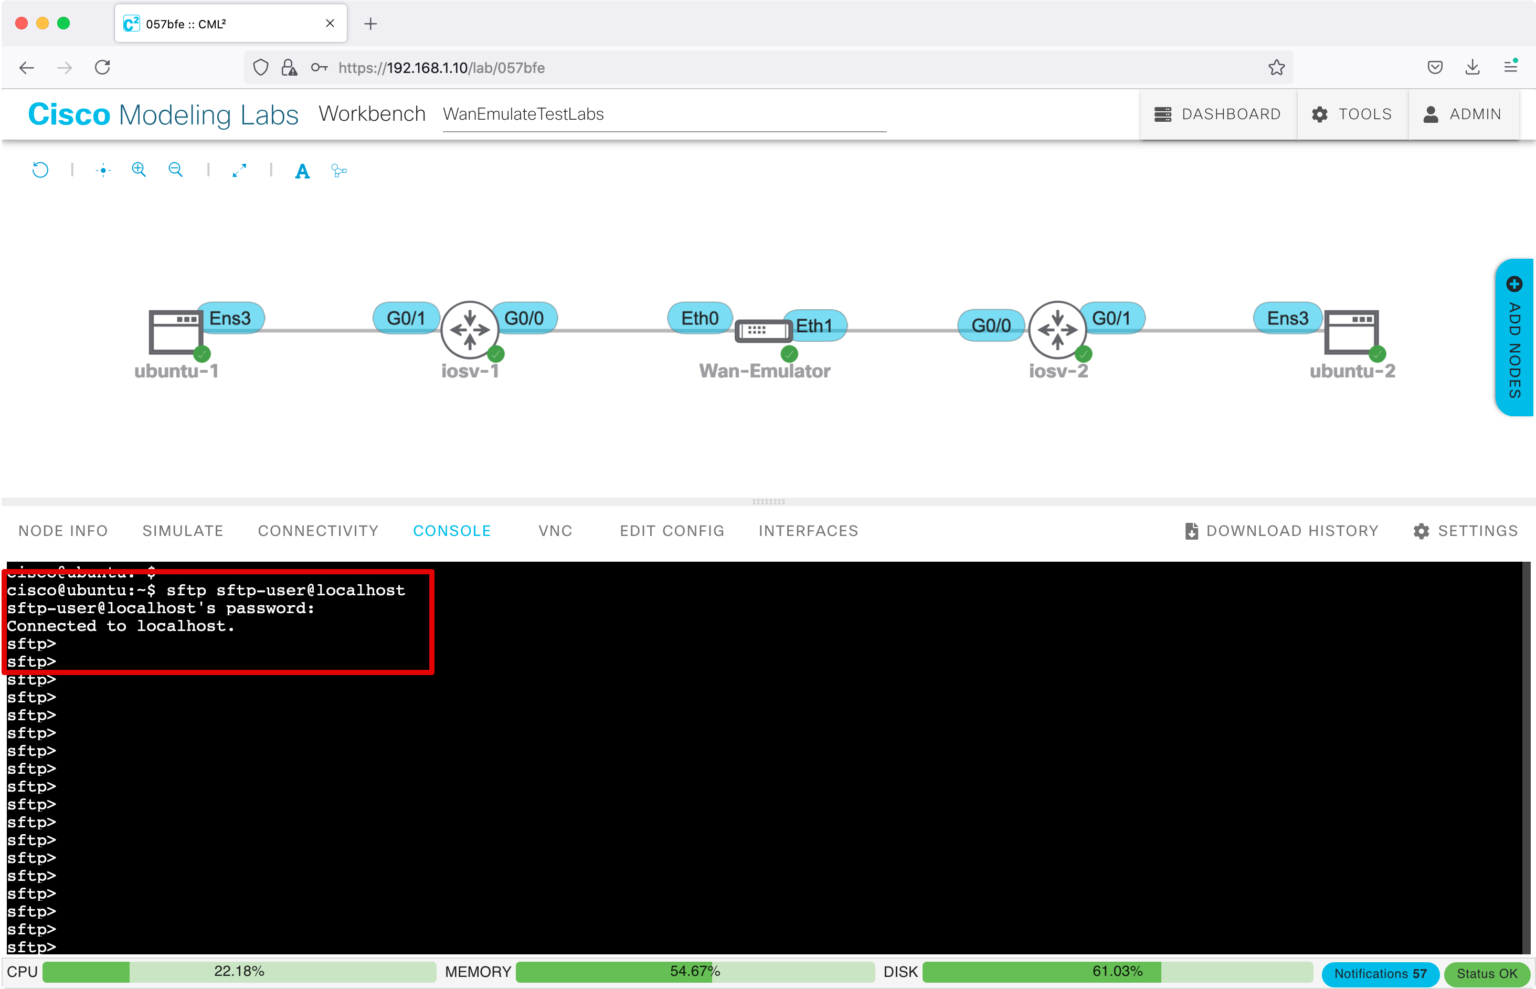Image resolution: width=1536 pixels, height=989 pixels.
Task: Open the DASHBOARD page
Action: 1218,114
